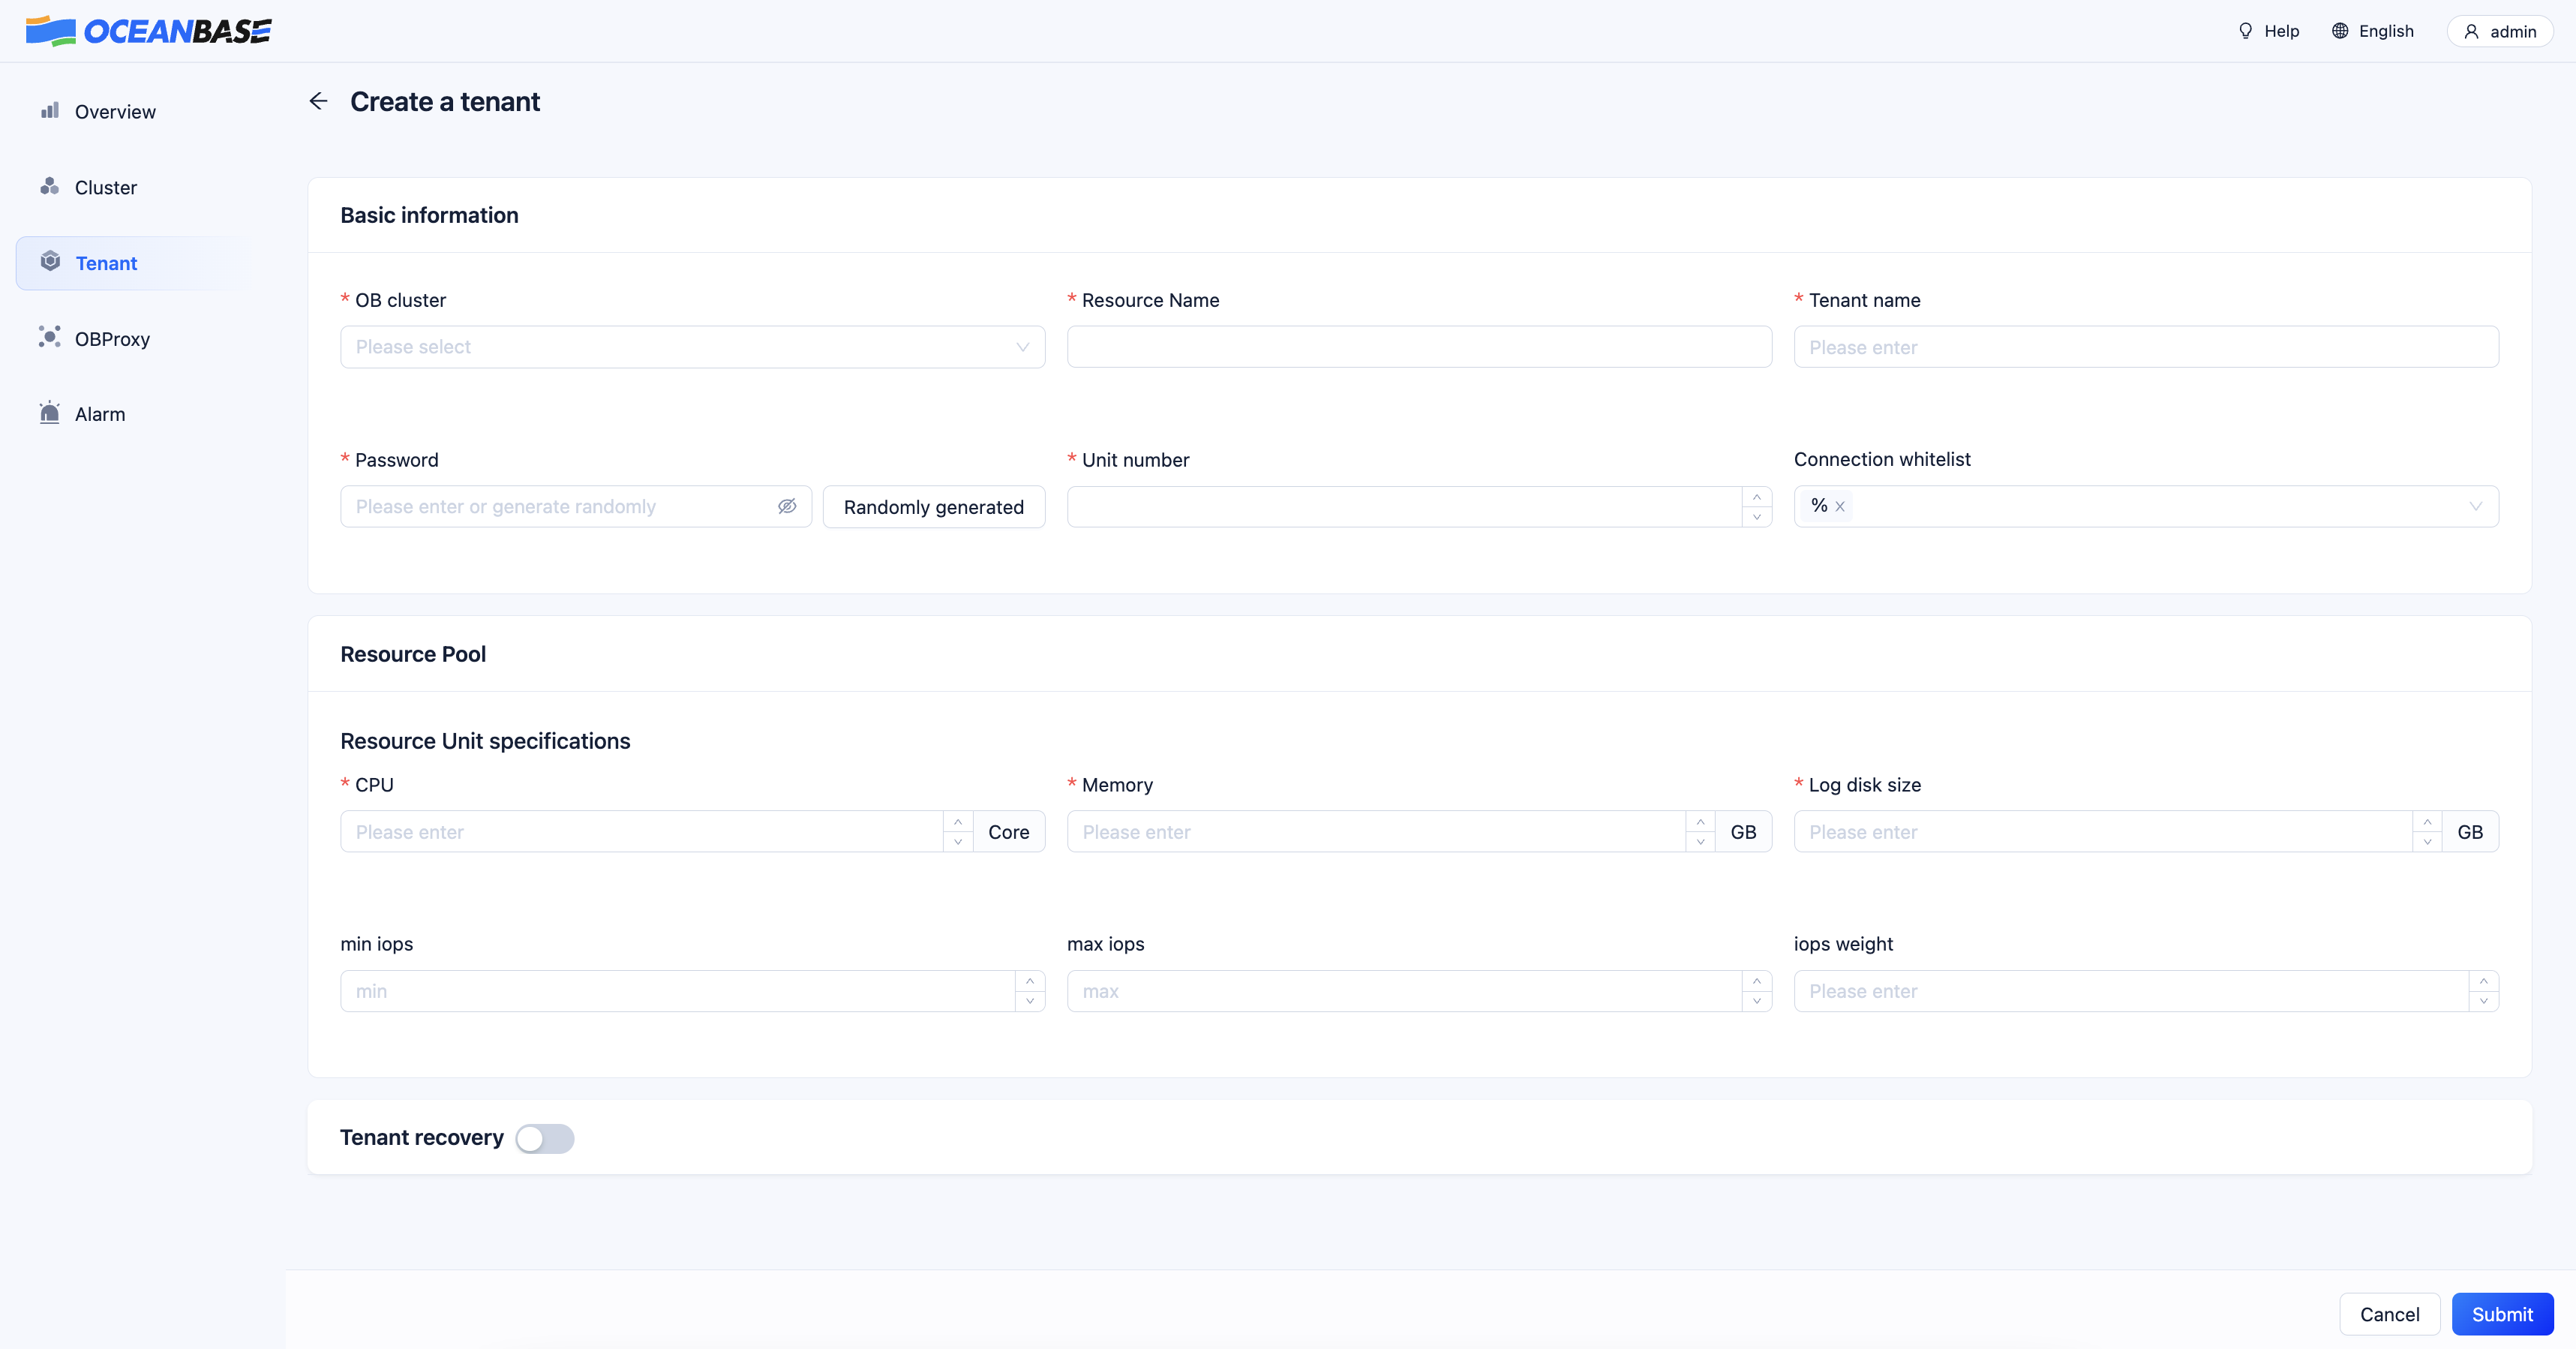
Task: Click the OceanBase logo
Action: click(x=149, y=31)
